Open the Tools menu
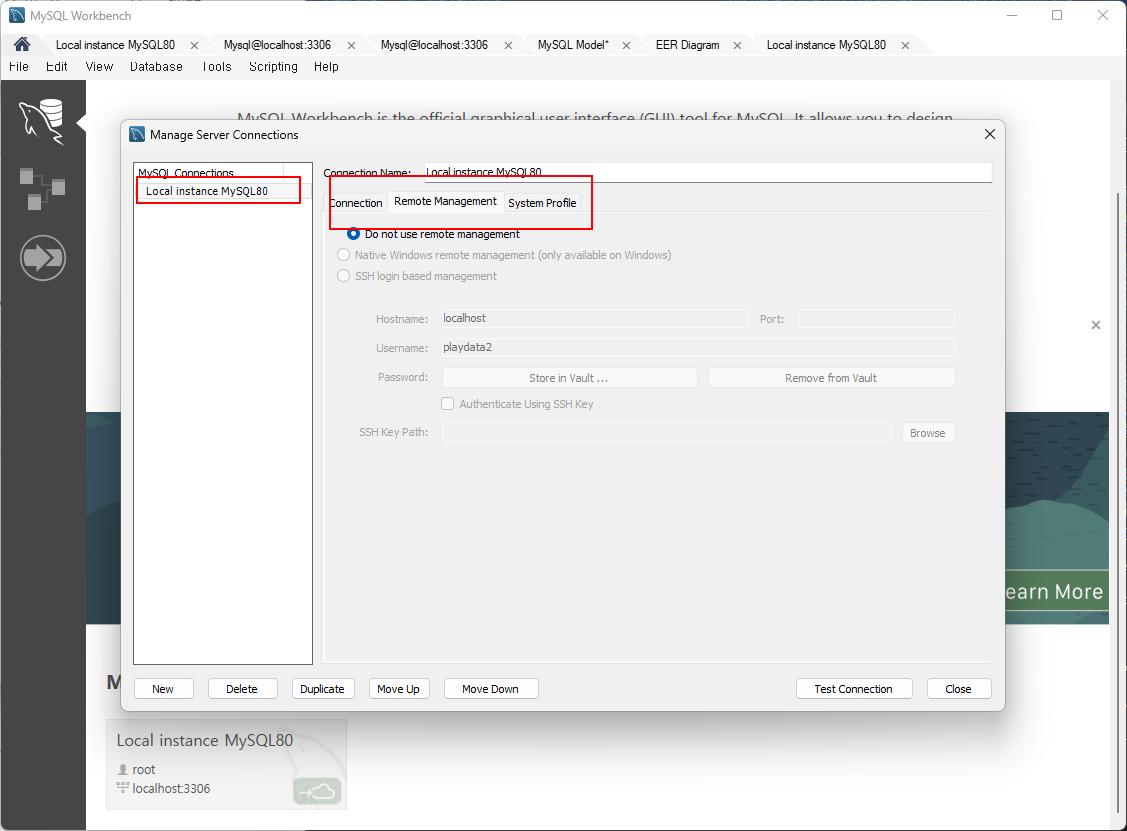The height and width of the screenshot is (831, 1127). [x=216, y=66]
